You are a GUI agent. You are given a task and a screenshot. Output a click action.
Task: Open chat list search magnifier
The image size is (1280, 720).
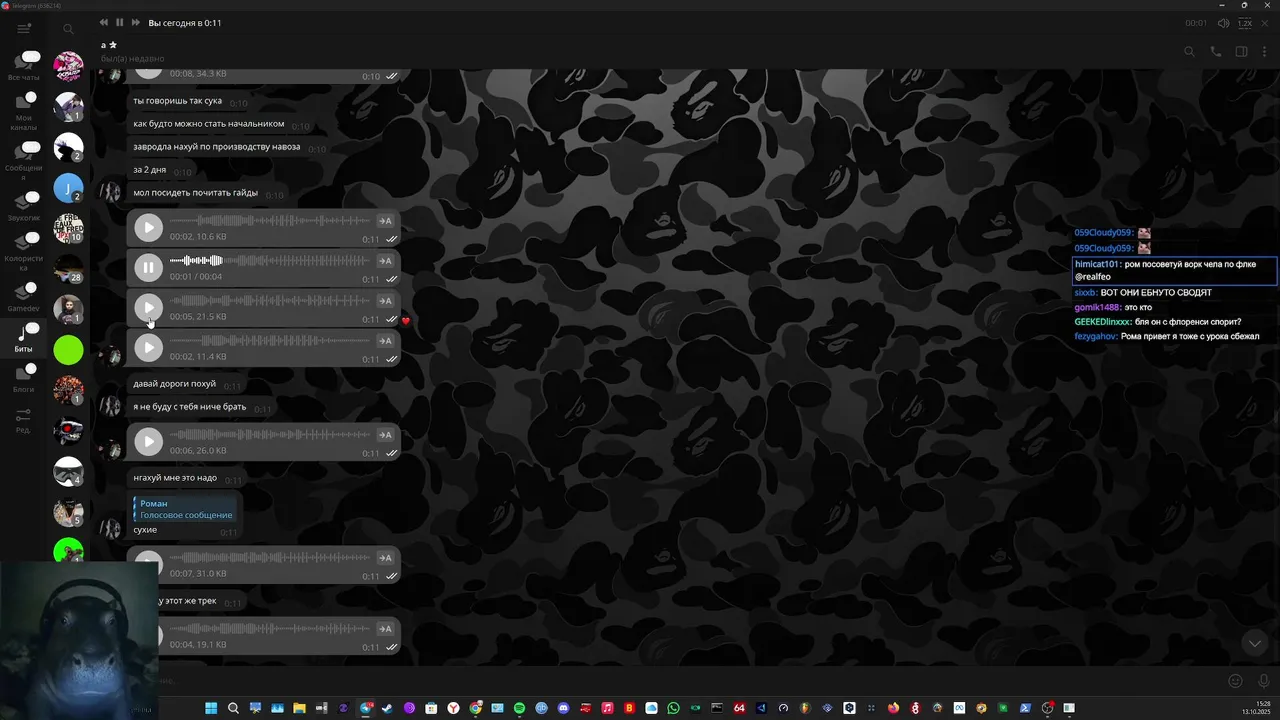coord(68,30)
